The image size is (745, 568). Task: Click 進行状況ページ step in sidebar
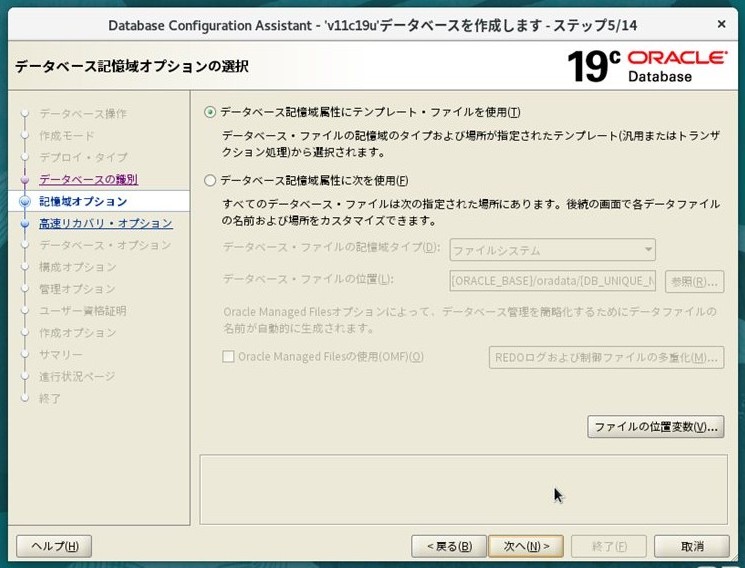(77, 376)
